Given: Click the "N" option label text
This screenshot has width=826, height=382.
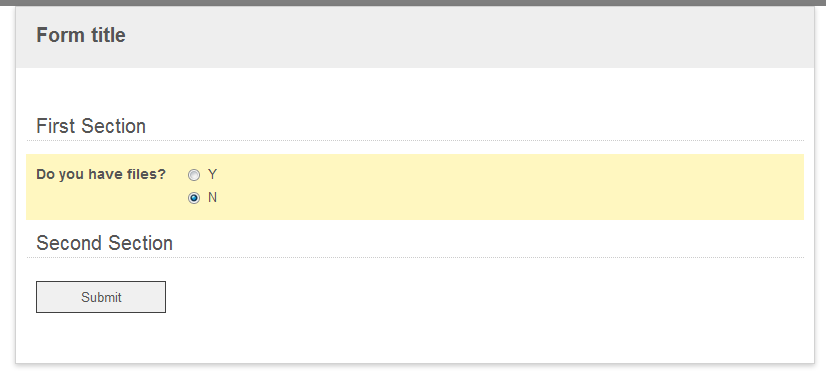Looking at the screenshot, I should 212,198.
